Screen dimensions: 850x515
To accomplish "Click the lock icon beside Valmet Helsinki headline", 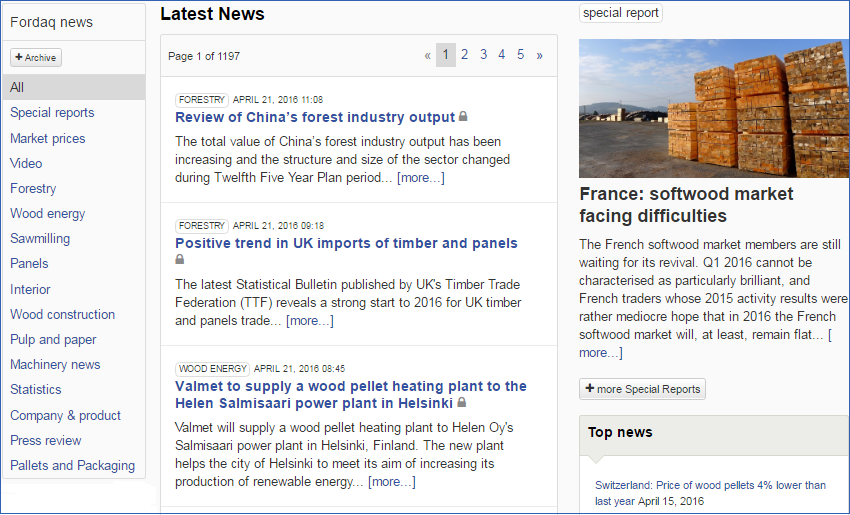I will click(461, 402).
